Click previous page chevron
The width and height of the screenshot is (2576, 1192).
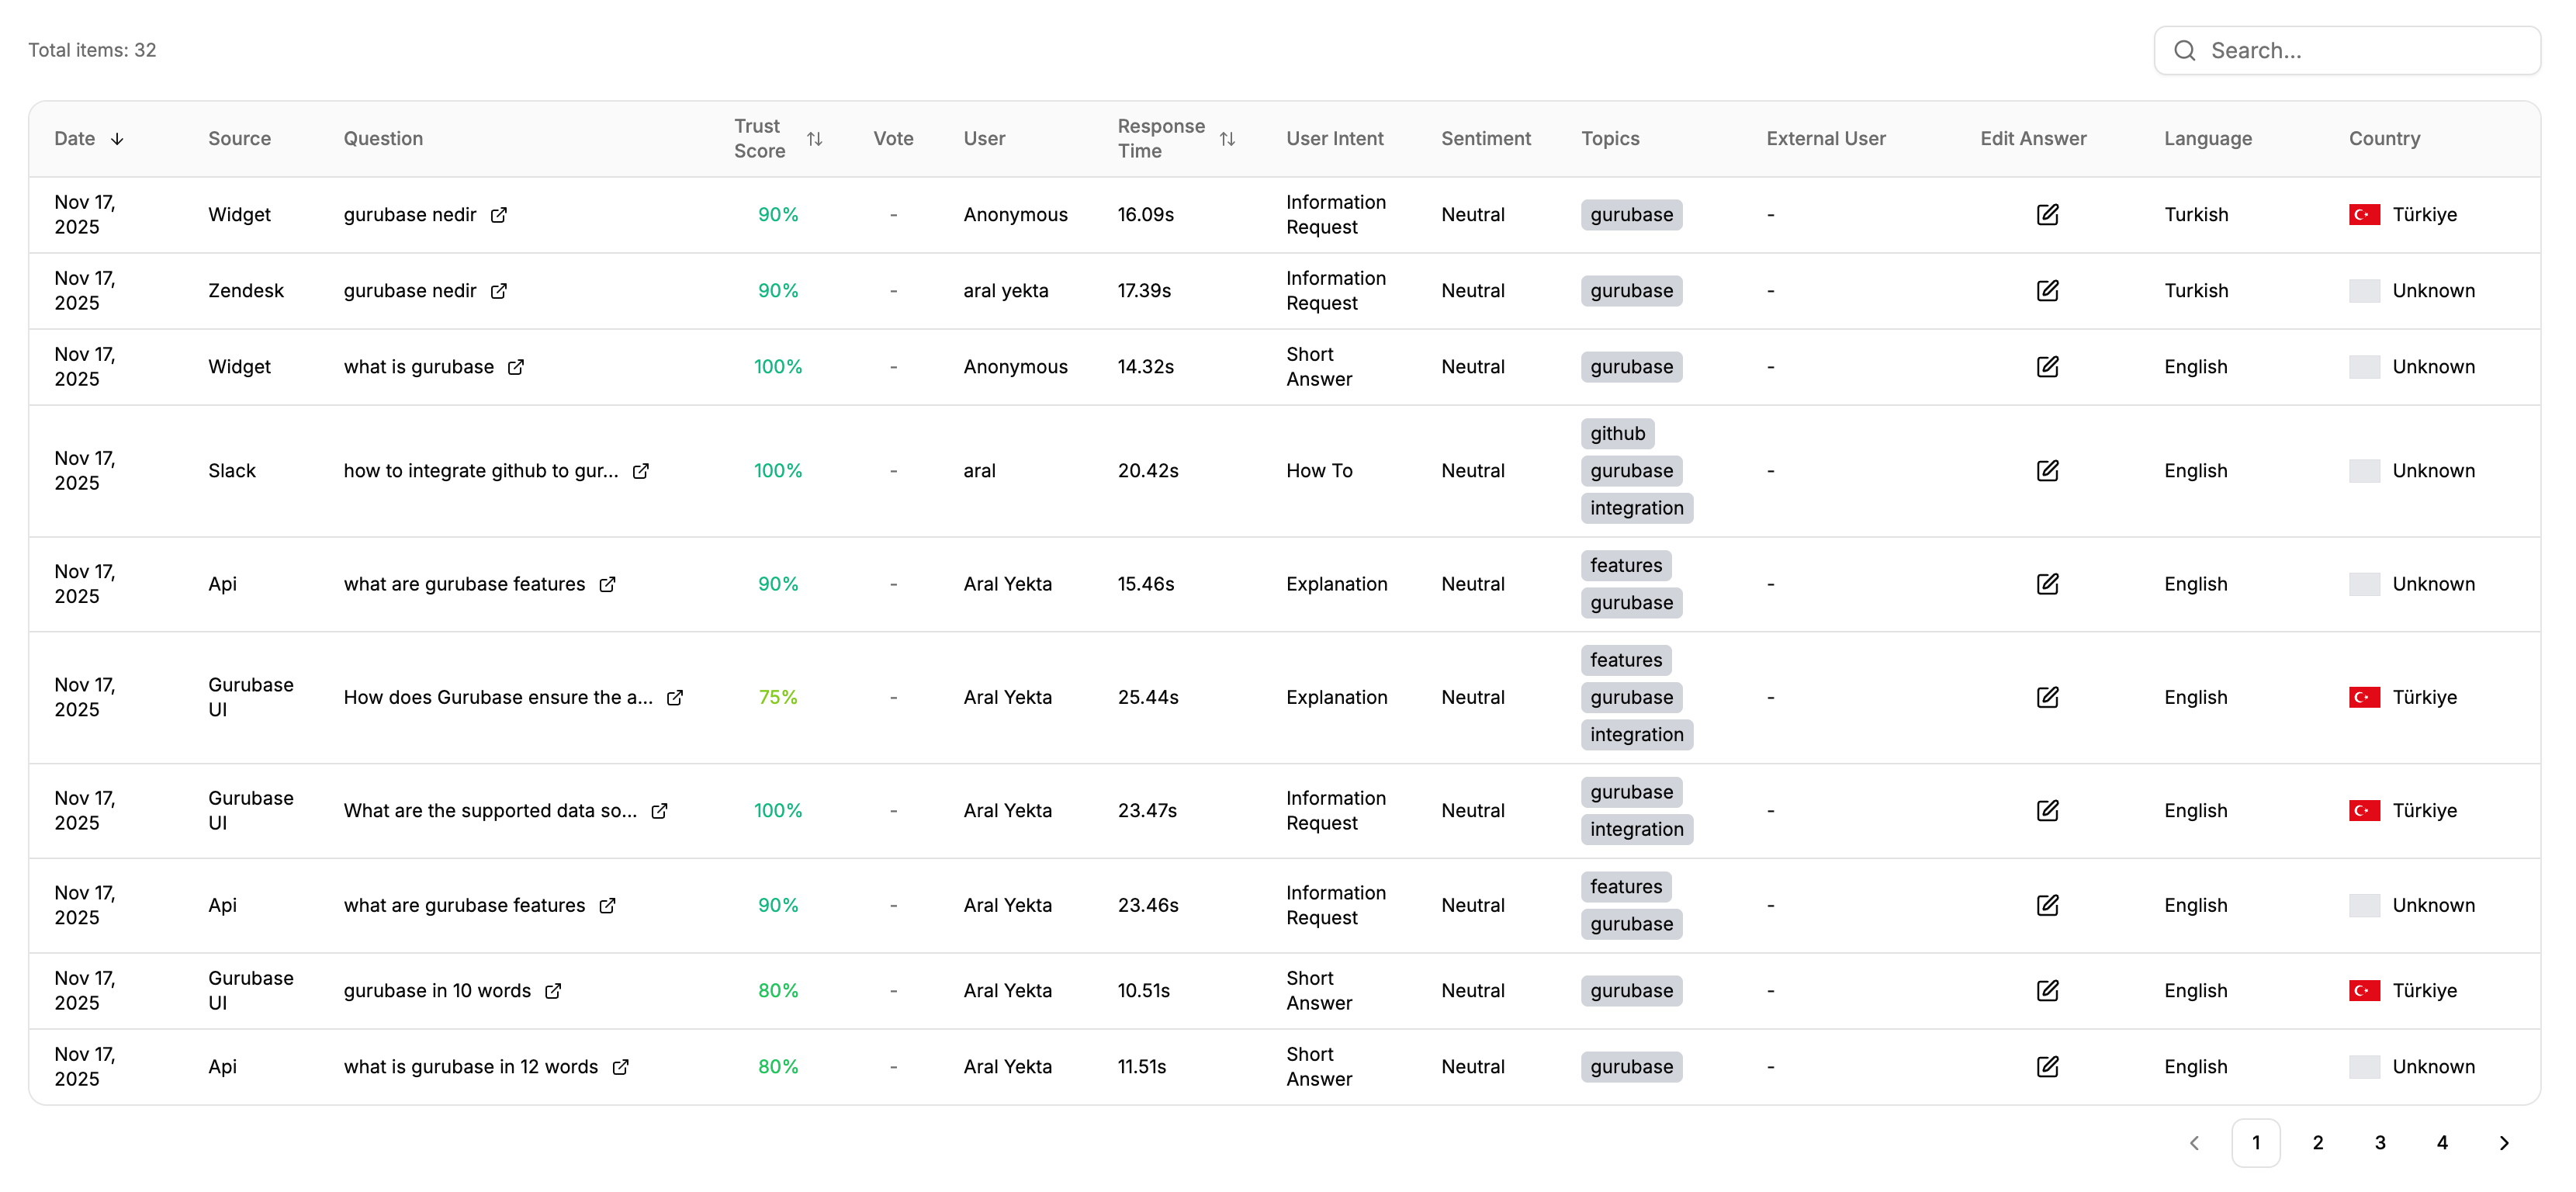point(2194,1143)
